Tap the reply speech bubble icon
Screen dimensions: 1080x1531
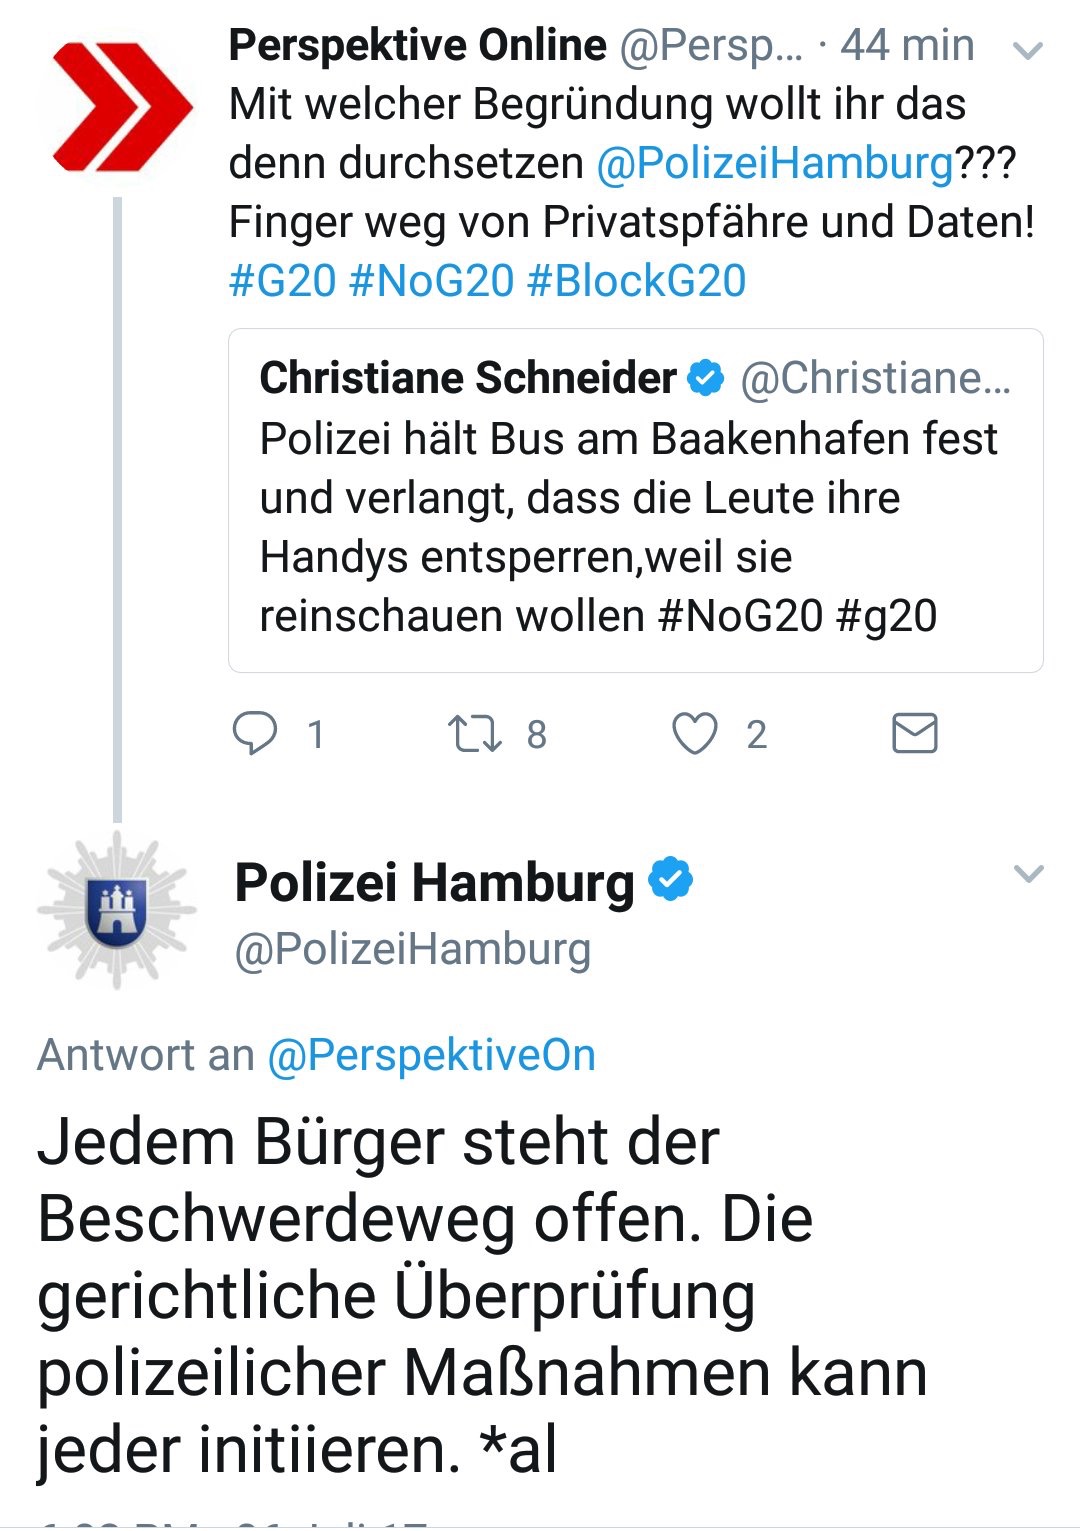255,734
